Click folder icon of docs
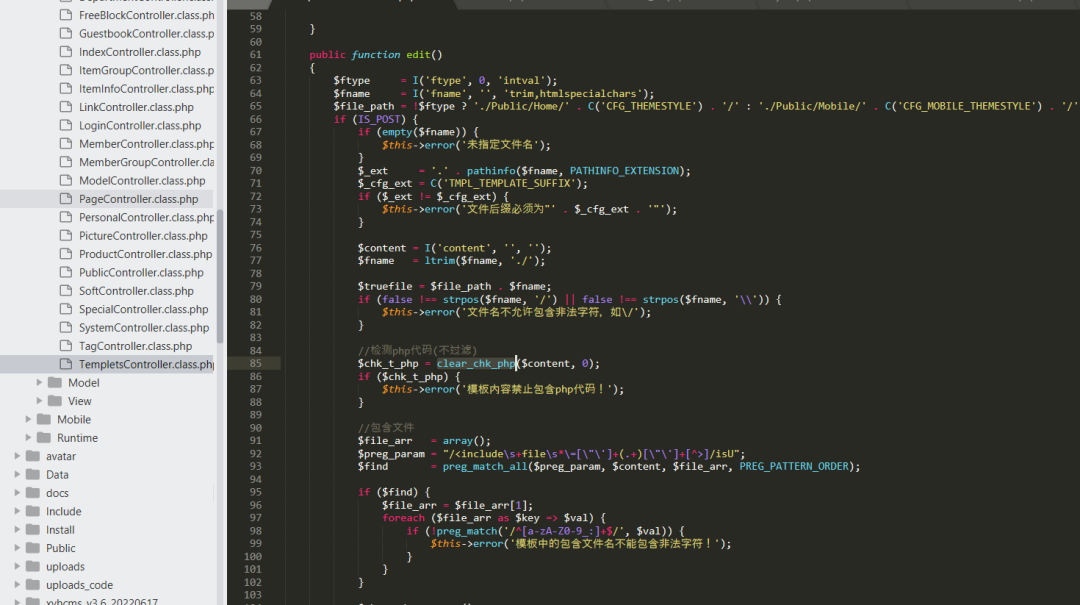 pyautogui.click(x=33, y=493)
